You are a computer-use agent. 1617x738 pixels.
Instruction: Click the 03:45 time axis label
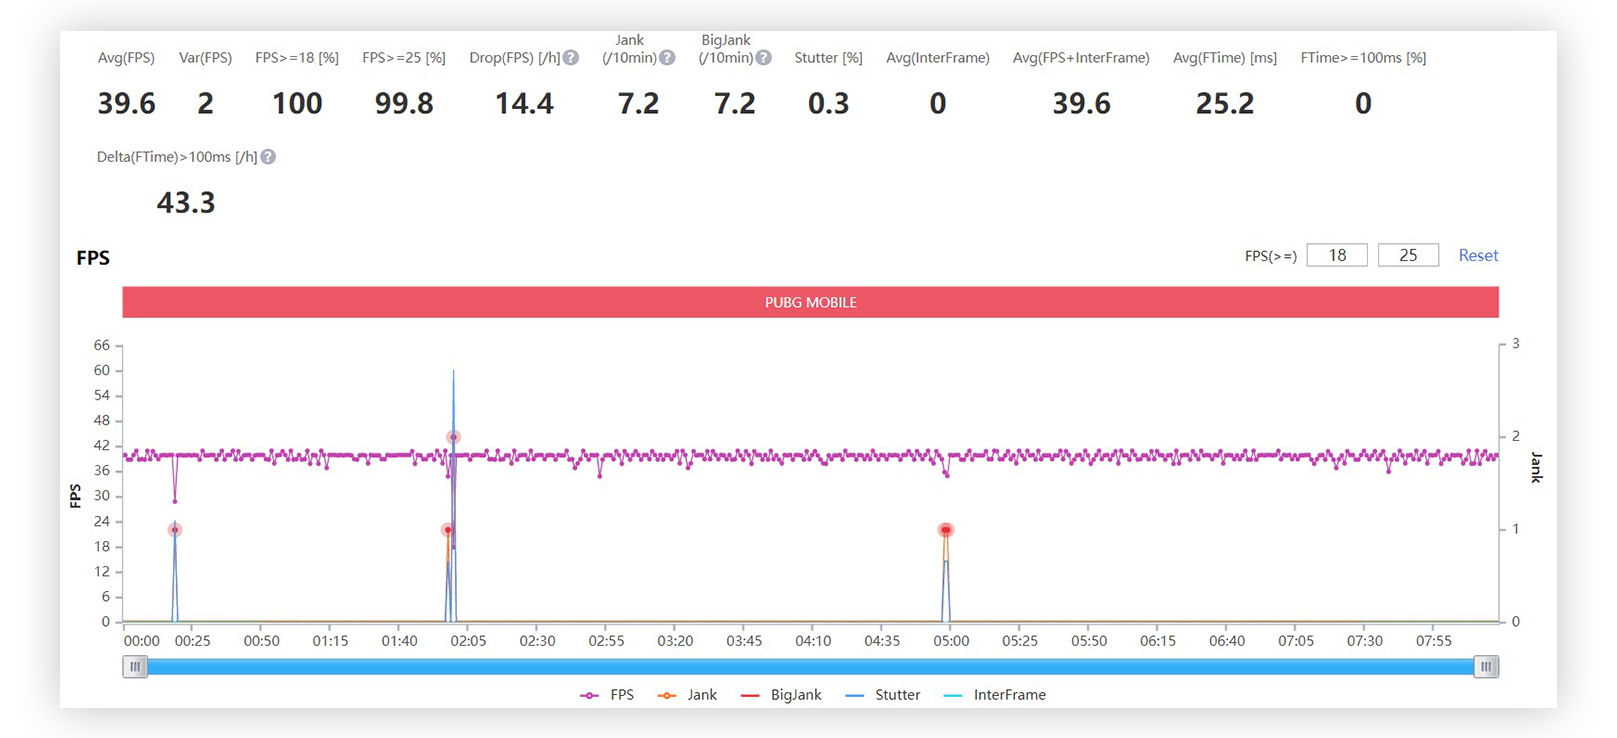[744, 641]
